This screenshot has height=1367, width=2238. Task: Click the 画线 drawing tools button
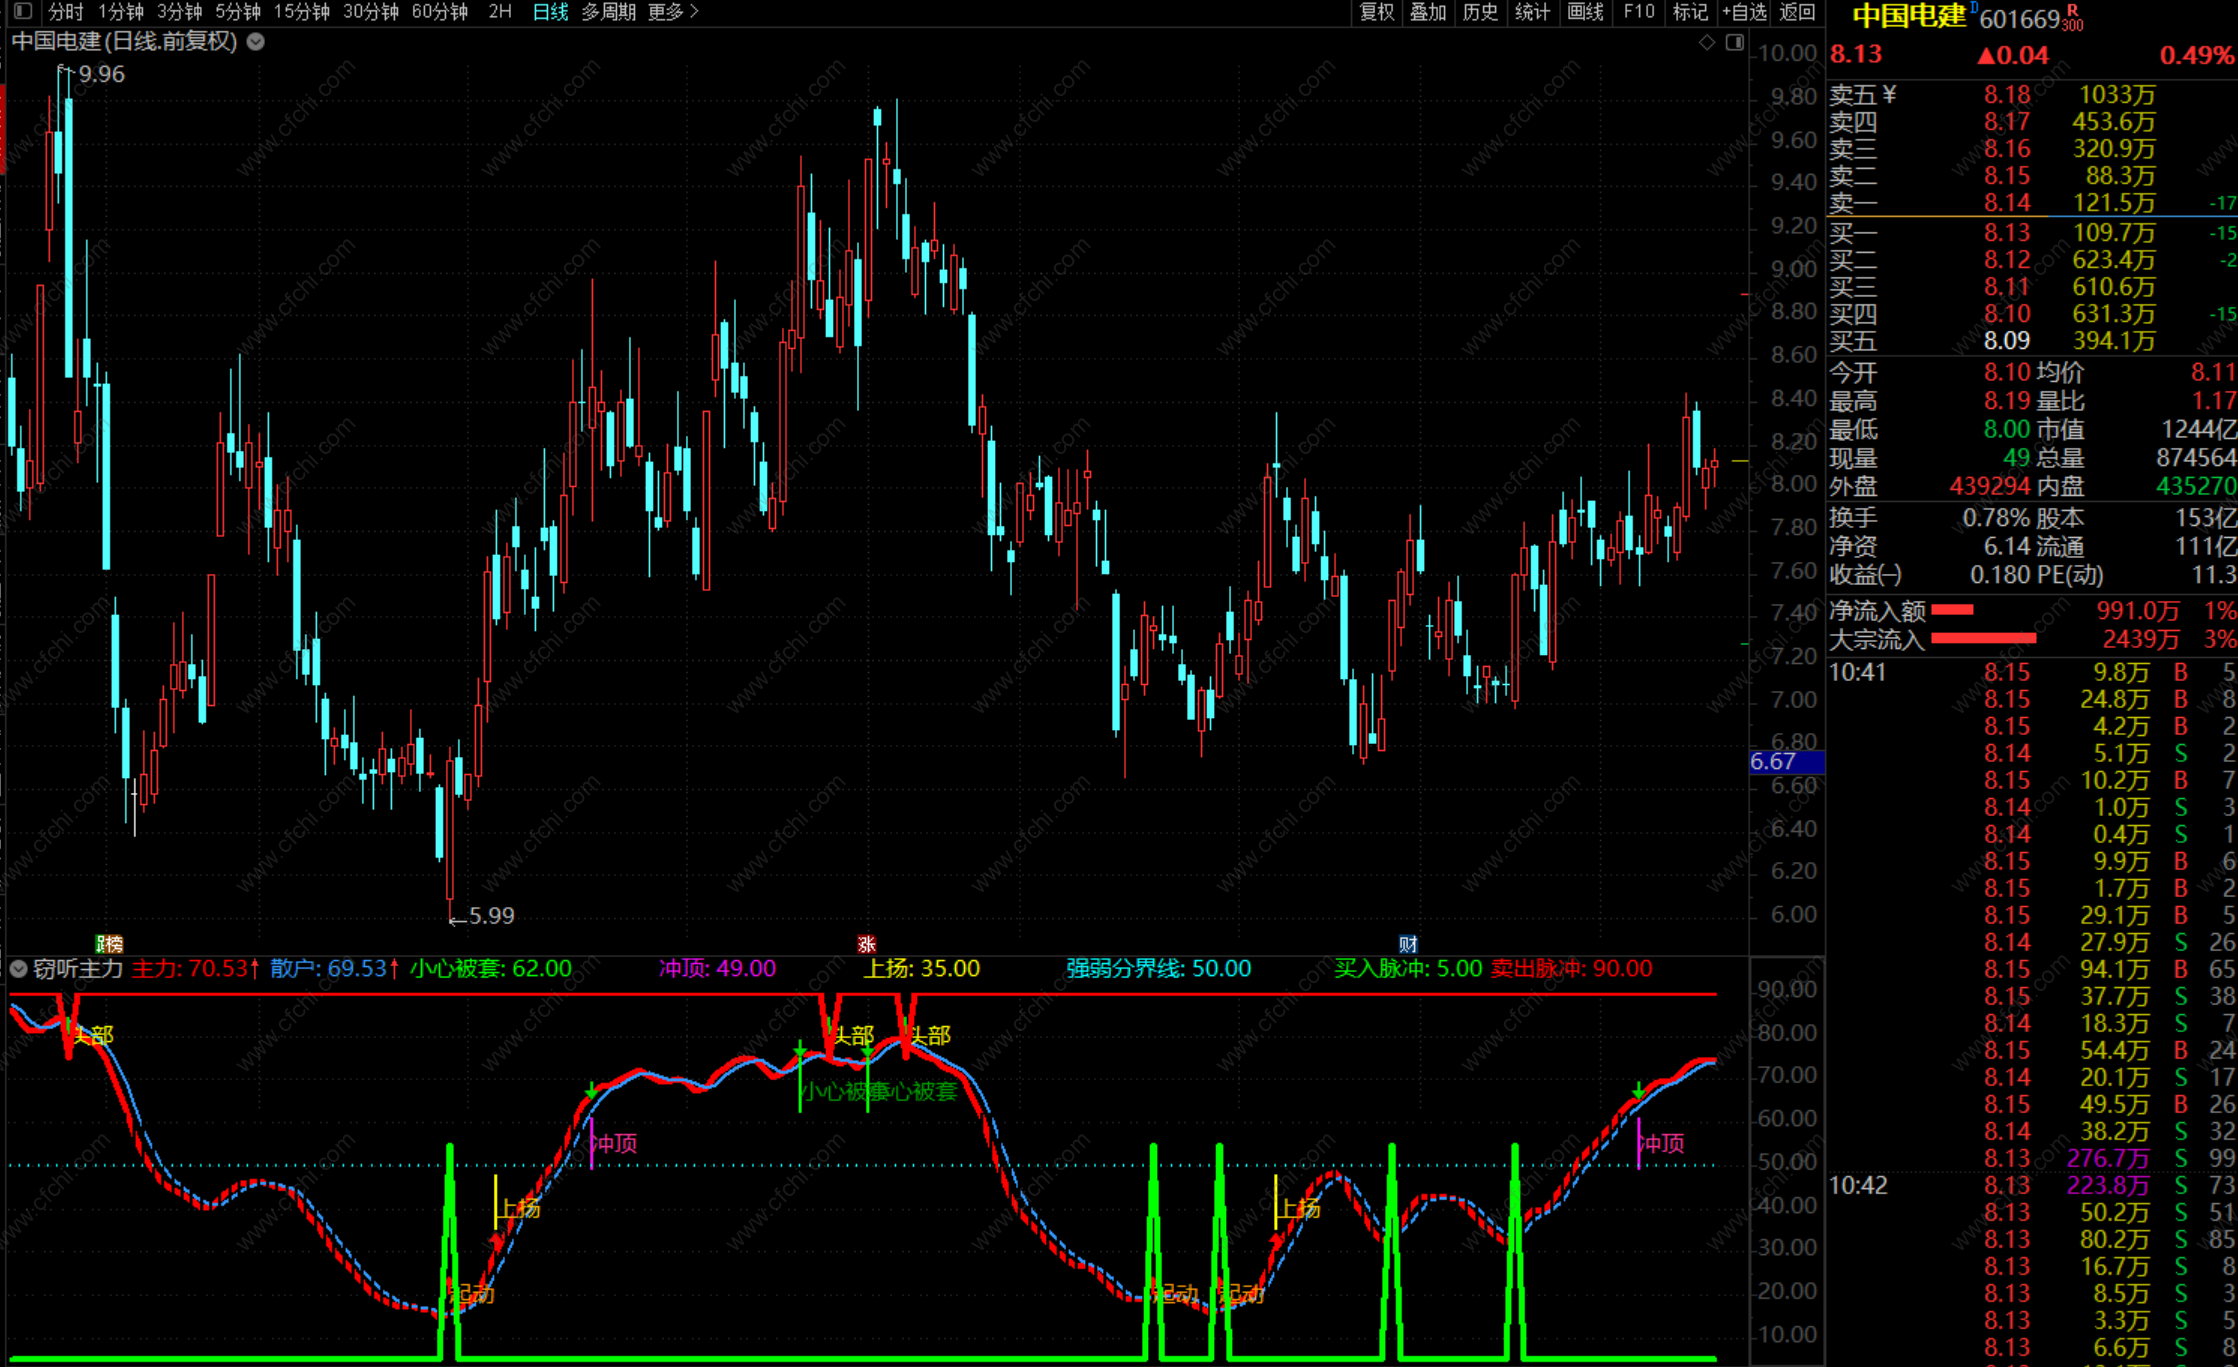pyautogui.click(x=1585, y=12)
